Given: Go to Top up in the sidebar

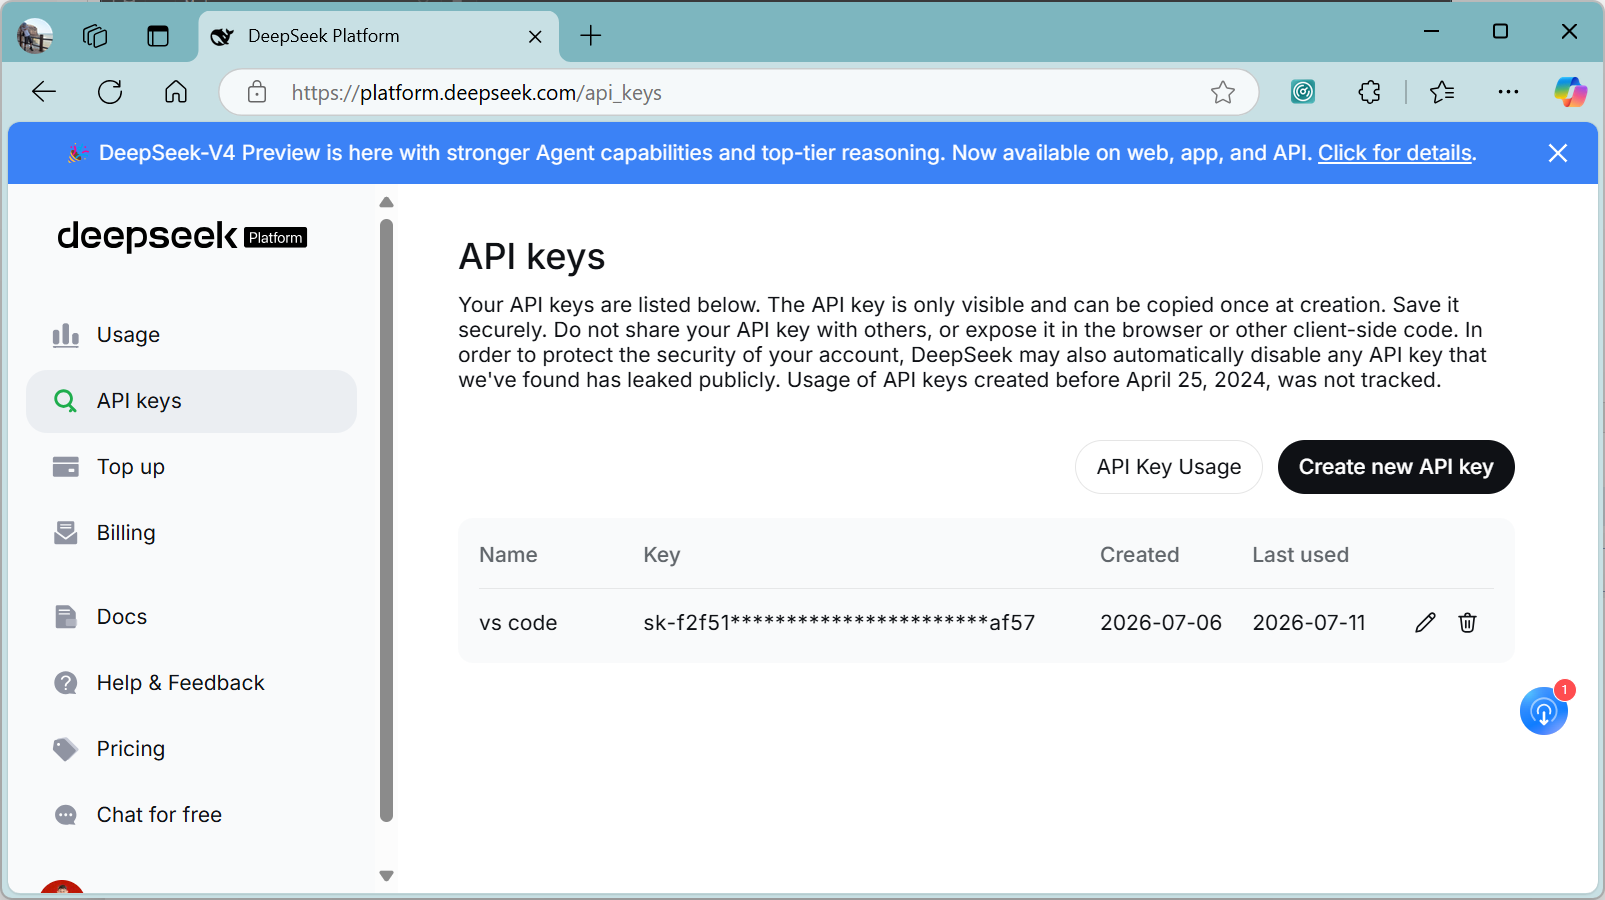Looking at the screenshot, I should [191, 467].
